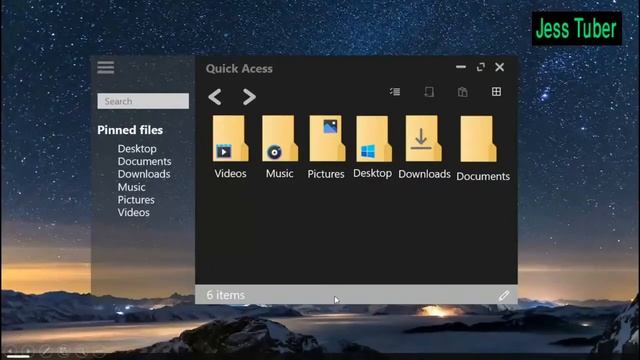Select the Documents folder icon
The width and height of the screenshot is (640, 360).
click(x=478, y=139)
